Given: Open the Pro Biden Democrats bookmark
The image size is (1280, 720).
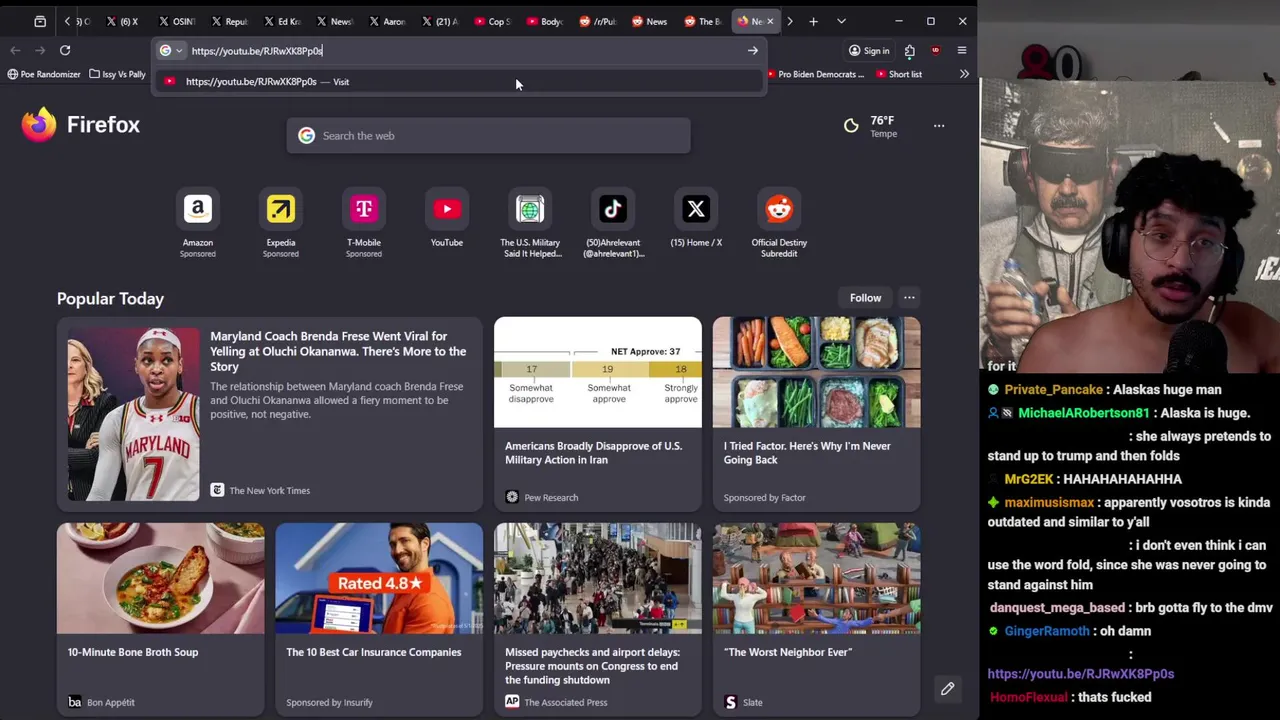Looking at the screenshot, I should pyautogui.click(x=814, y=74).
